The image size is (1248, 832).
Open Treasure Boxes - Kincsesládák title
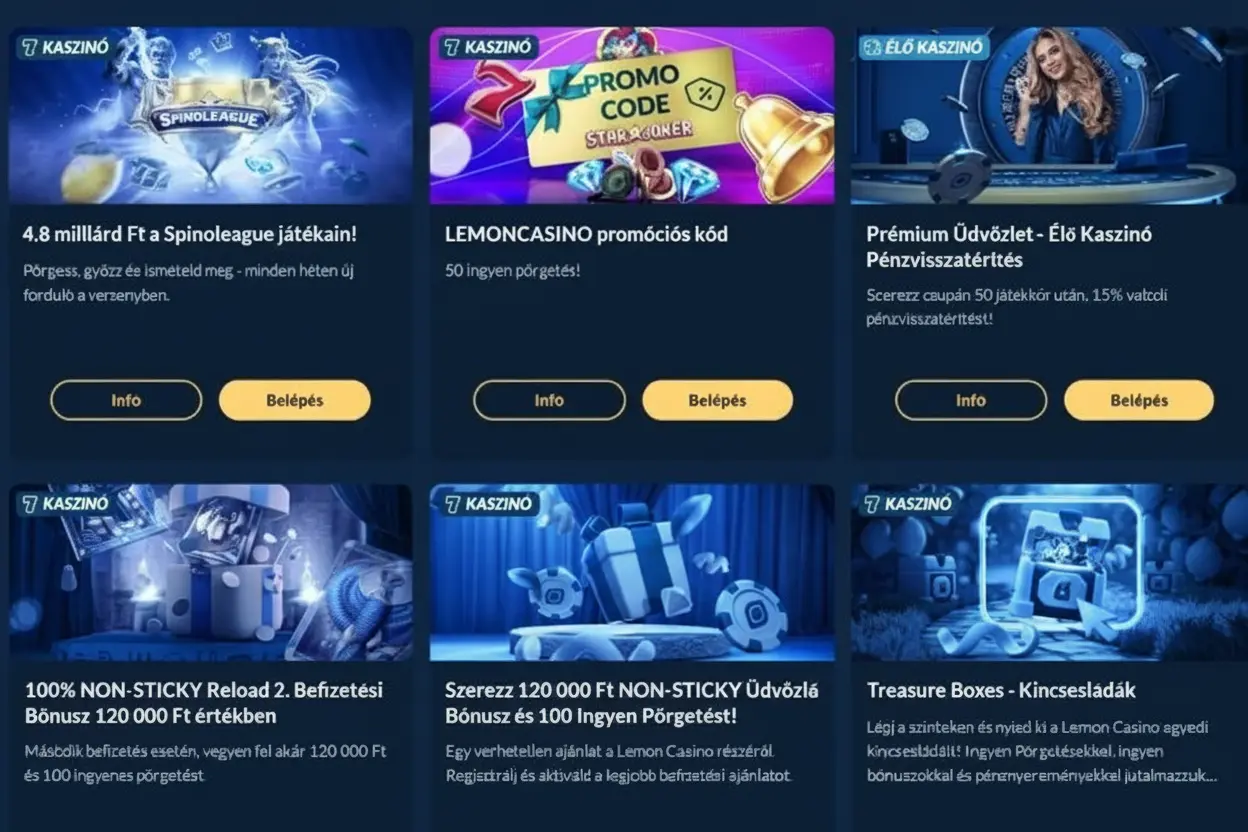pos(1001,690)
